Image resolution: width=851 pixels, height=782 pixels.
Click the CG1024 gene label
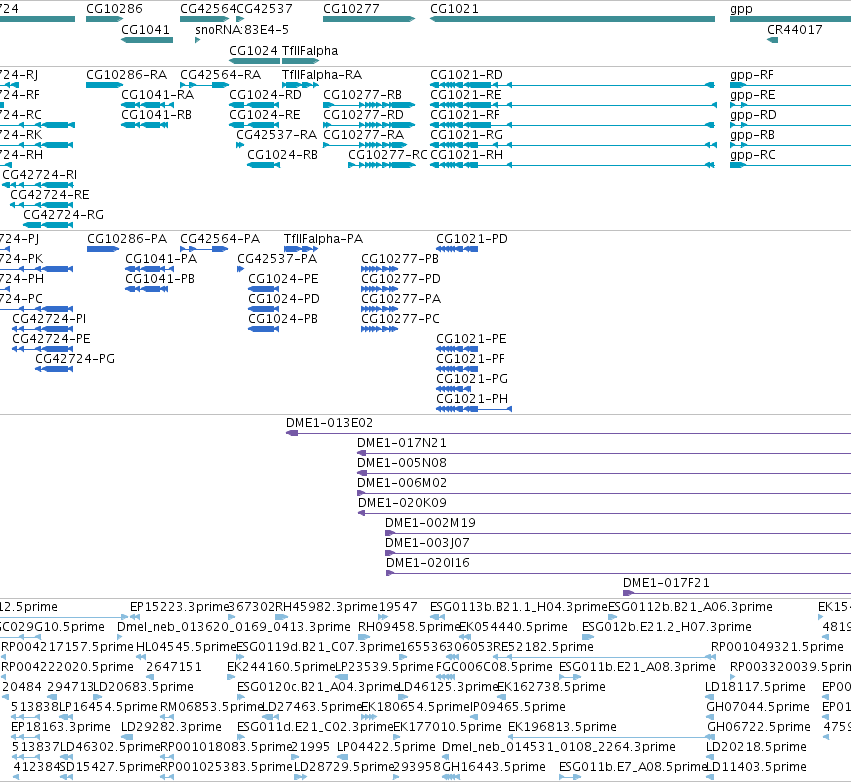[x=253, y=50]
